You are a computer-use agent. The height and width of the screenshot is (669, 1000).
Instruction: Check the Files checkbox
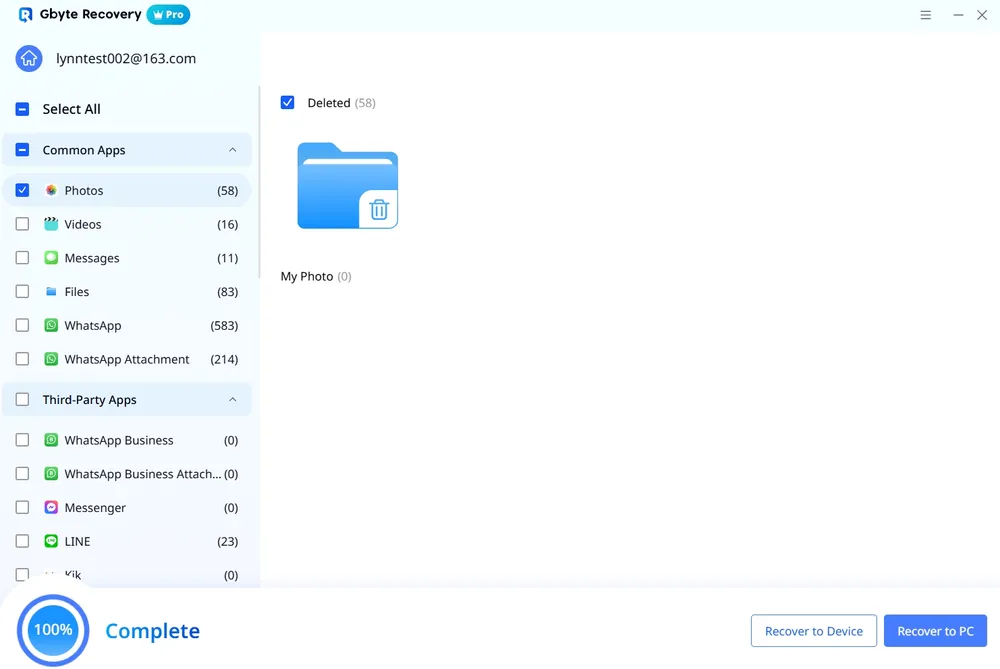click(x=22, y=291)
